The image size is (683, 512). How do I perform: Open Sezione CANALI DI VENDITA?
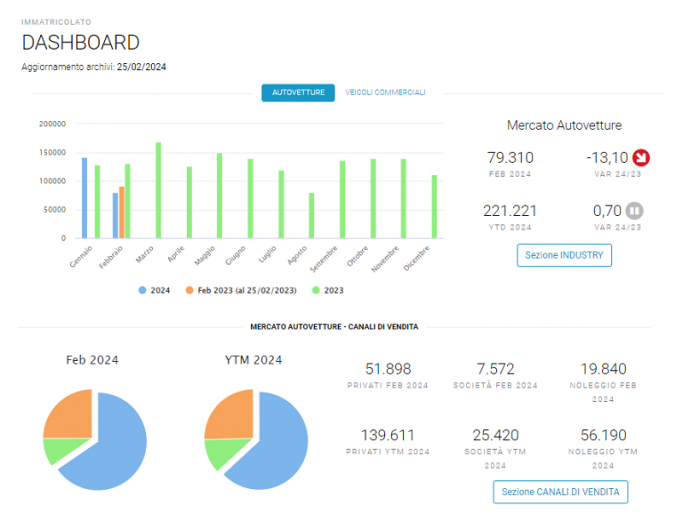pos(560,492)
